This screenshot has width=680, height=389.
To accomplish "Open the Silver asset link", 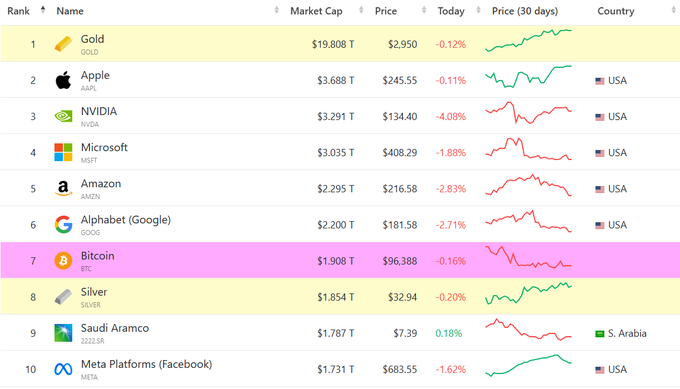I will click(x=94, y=292).
